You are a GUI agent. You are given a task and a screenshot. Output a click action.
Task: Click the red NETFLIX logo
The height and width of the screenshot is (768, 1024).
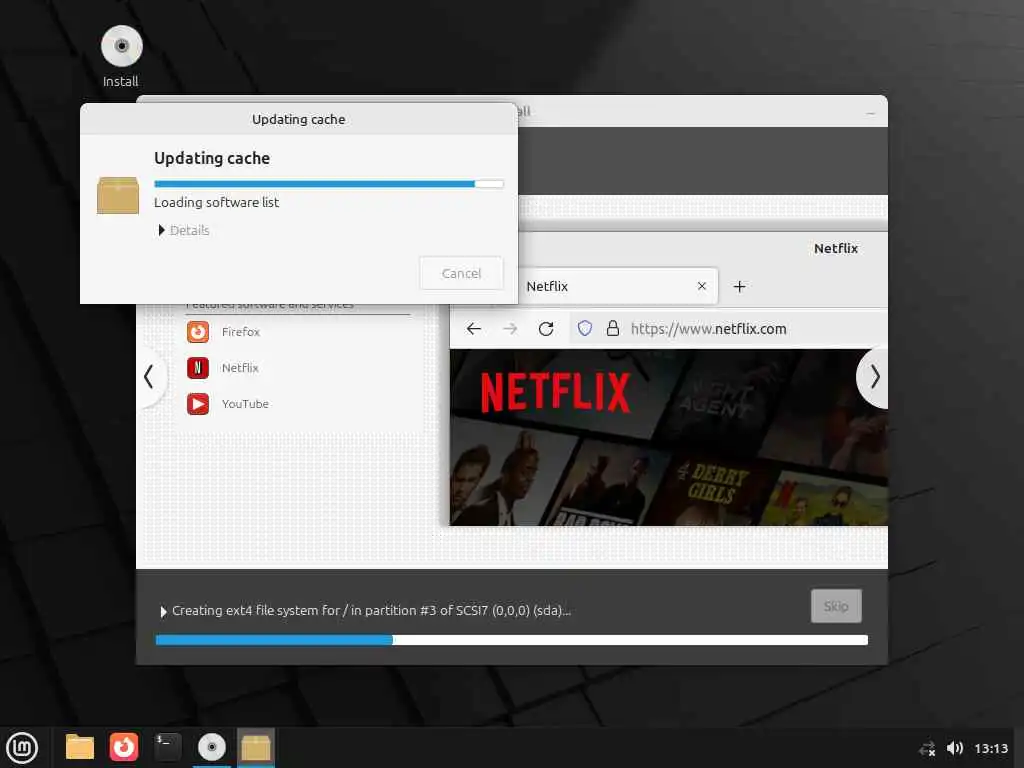556,392
